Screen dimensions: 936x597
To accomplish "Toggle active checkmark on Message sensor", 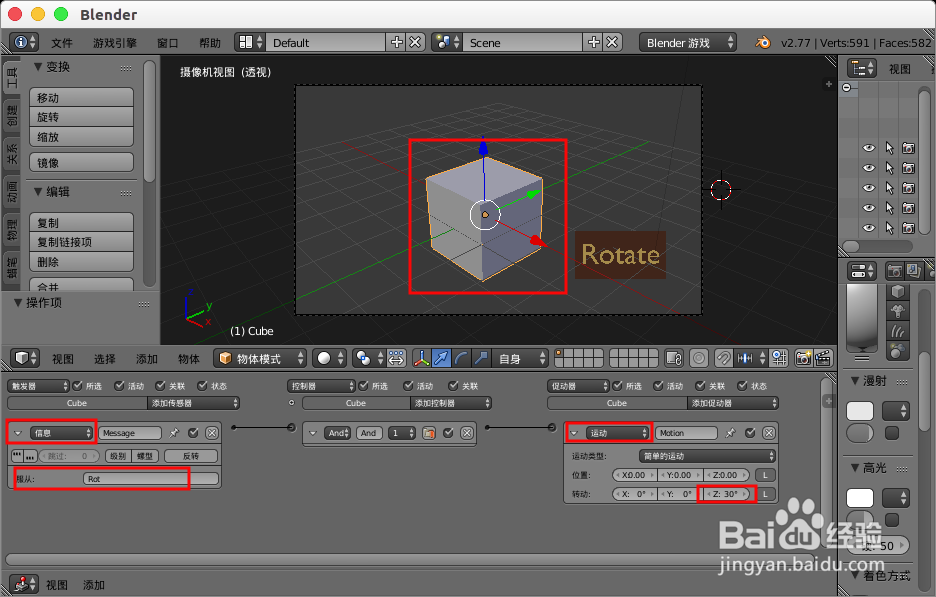I will [x=193, y=433].
